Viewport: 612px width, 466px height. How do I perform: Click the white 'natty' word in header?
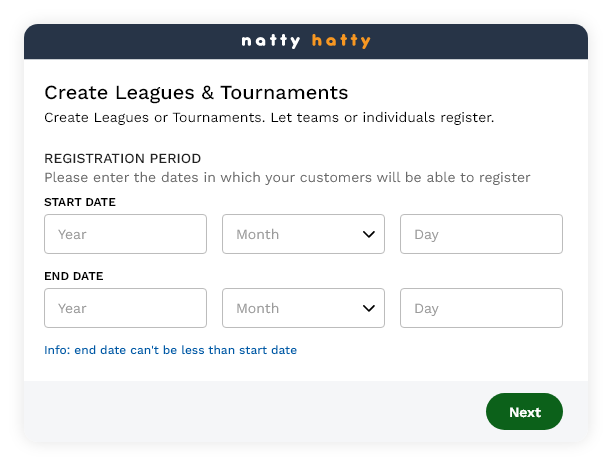click(x=271, y=41)
